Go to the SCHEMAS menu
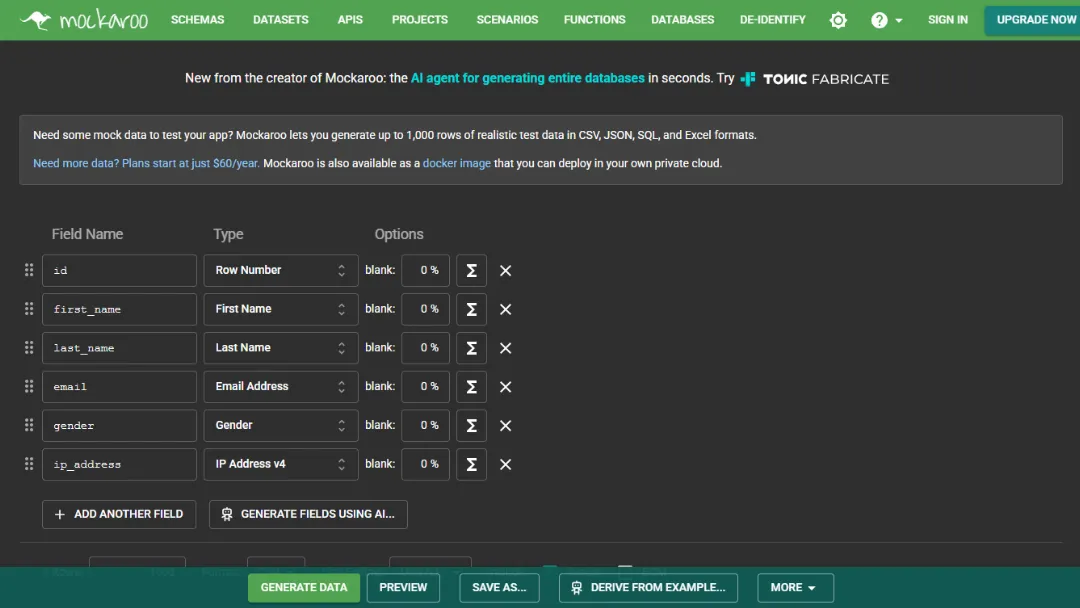Viewport: 1080px width, 608px height. pyautogui.click(x=198, y=20)
